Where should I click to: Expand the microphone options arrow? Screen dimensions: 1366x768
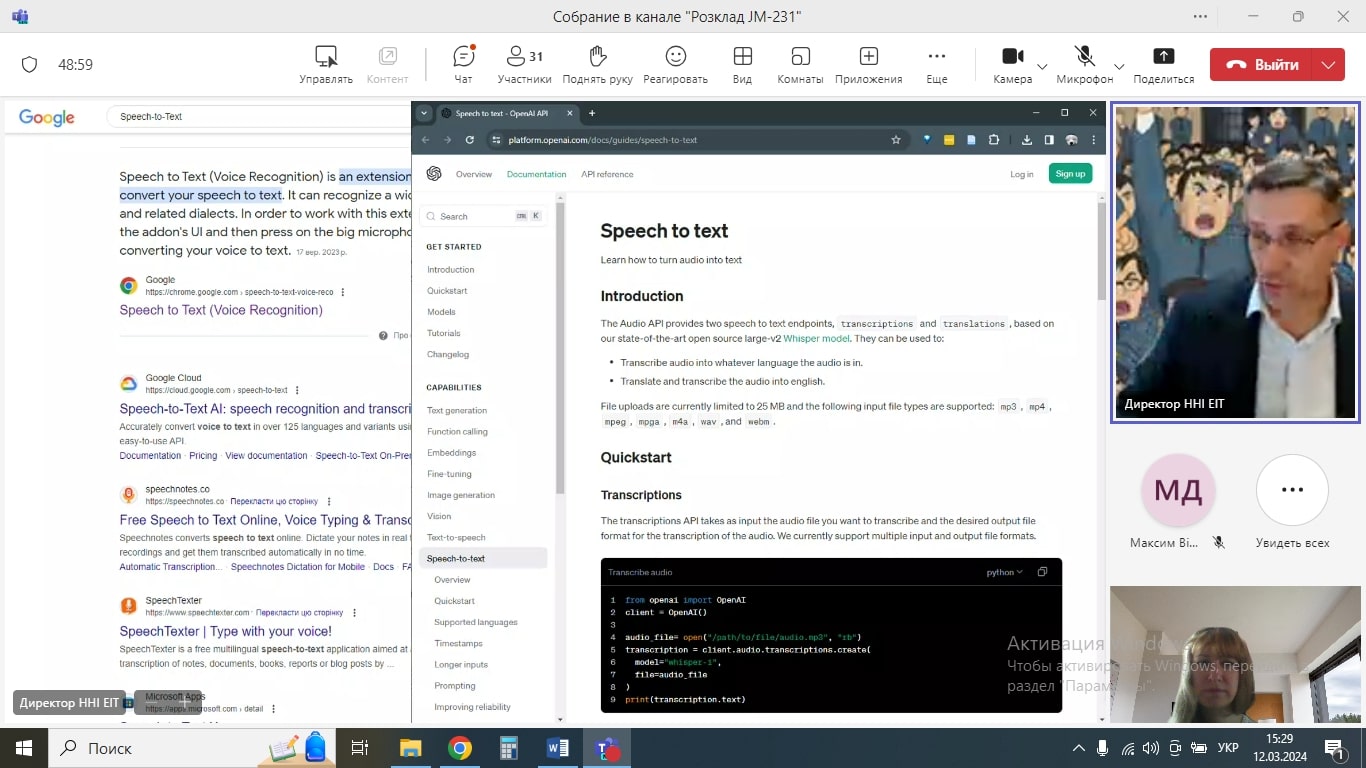tap(1119, 66)
